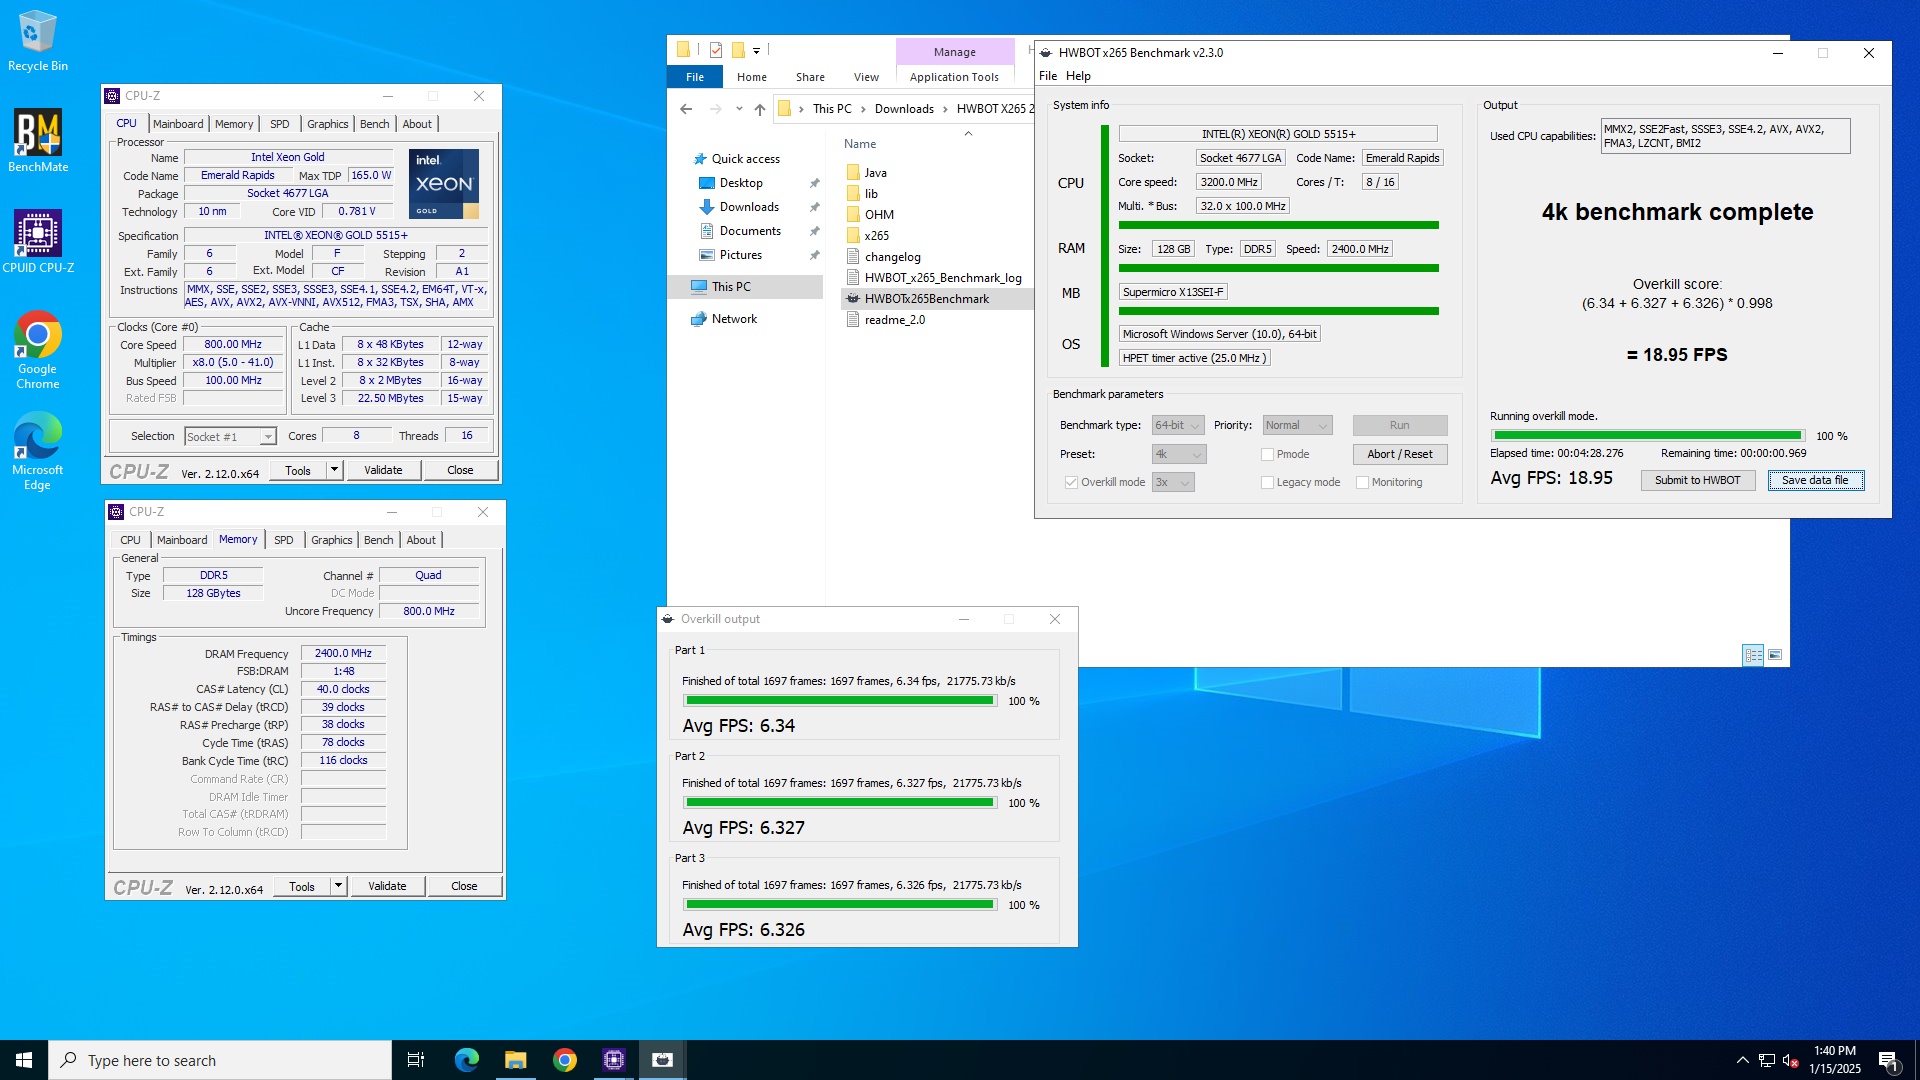
Task: Click CPU-Z icon in taskbar
Action: click(613, 1060)
